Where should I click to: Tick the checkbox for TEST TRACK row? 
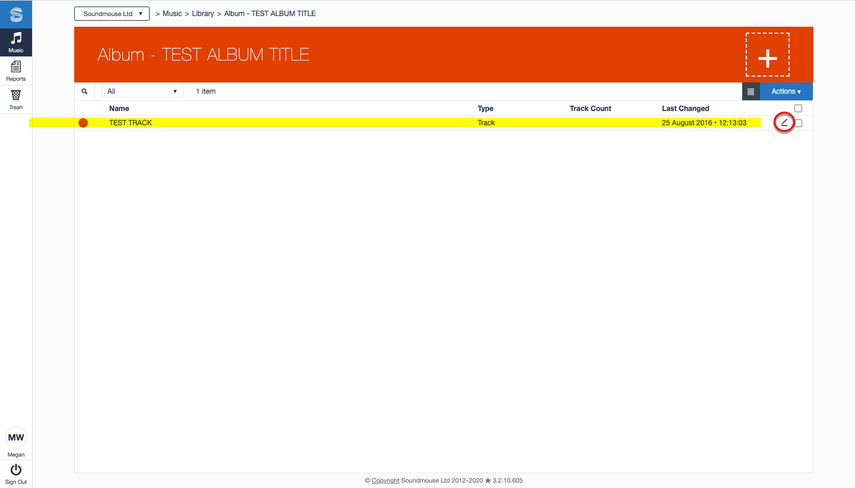click(x=798, y=123)
